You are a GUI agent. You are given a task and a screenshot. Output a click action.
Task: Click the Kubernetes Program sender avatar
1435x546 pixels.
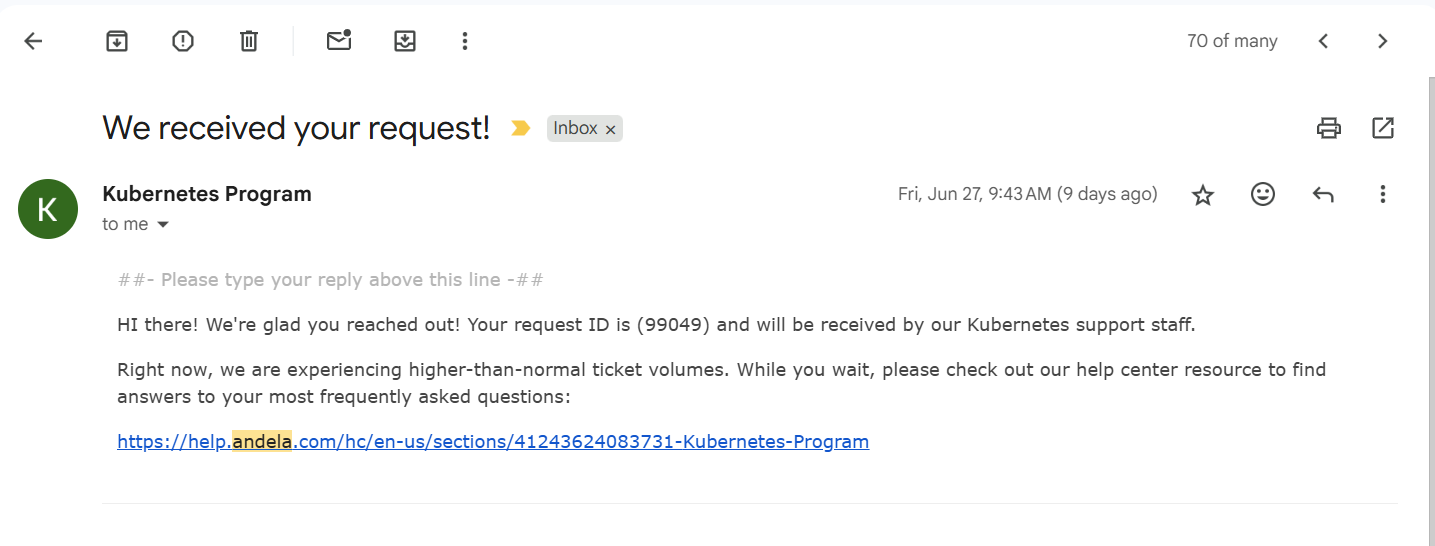click(x=48, y=209)
